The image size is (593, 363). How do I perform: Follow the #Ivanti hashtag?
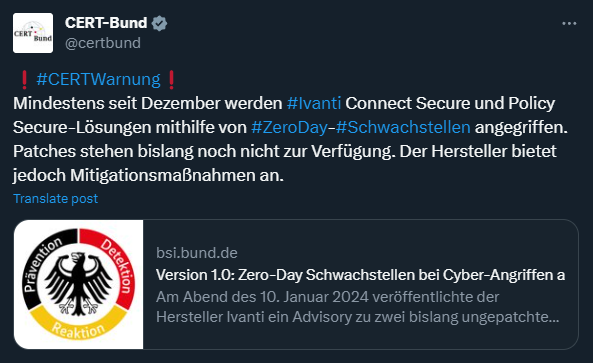tap(314, 103)
